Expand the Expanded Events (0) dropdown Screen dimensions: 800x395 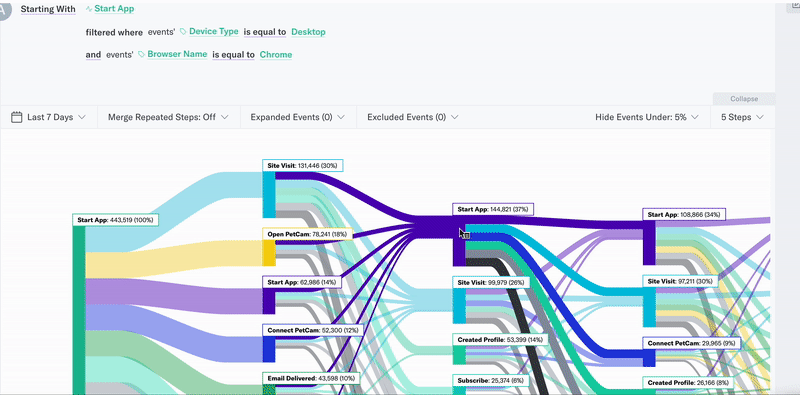pyautogui.click(x=297, y=117)
